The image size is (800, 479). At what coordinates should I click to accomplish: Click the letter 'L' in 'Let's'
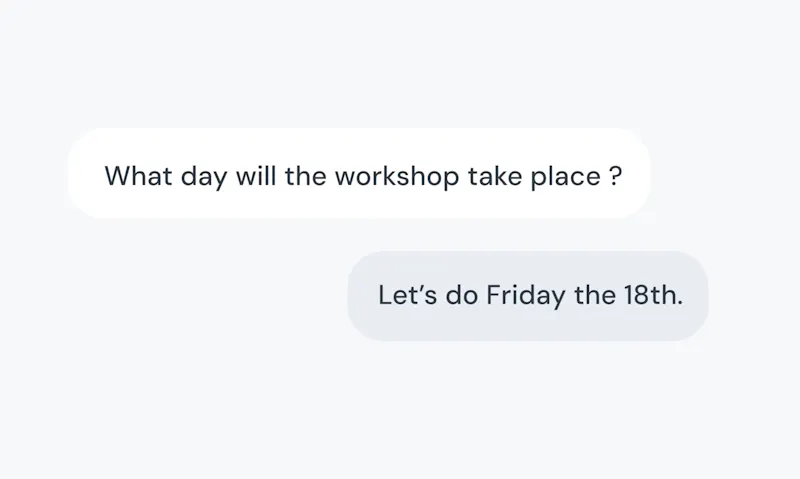[x=385, y=295]
